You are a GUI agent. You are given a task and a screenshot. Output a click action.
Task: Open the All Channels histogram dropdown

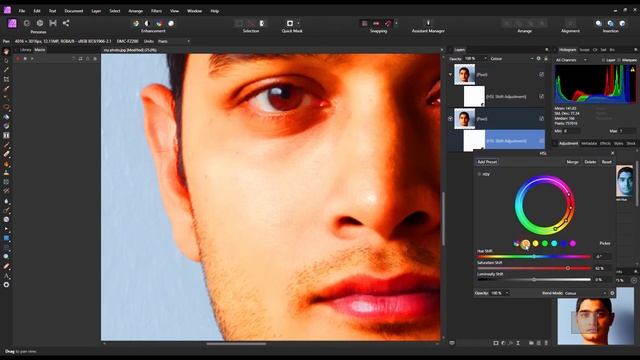coord(571,60)
